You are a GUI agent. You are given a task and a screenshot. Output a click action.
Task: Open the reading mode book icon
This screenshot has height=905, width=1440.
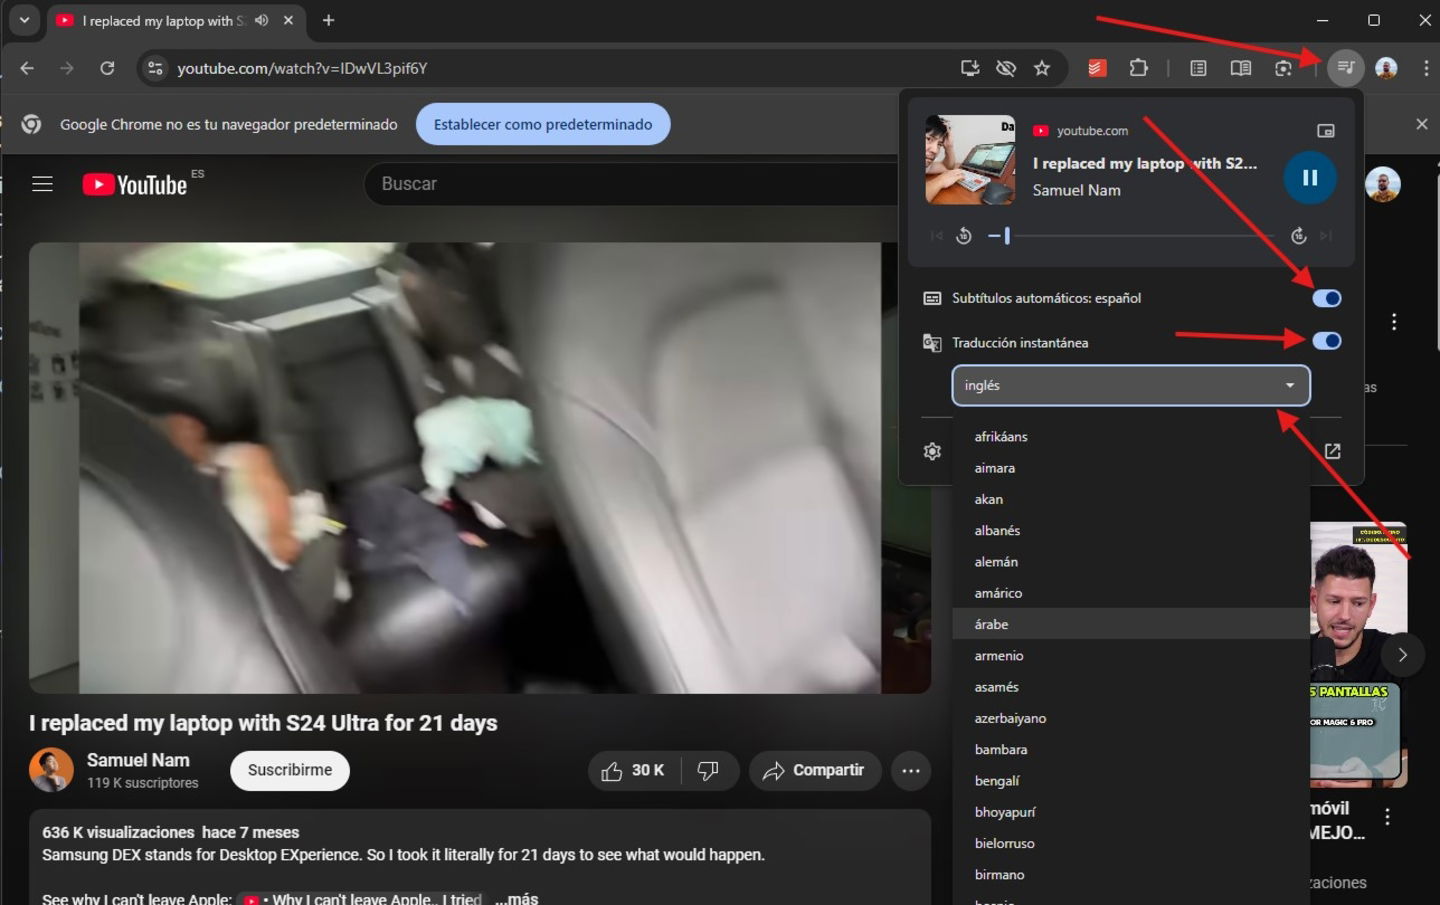tap(1241, 68)
